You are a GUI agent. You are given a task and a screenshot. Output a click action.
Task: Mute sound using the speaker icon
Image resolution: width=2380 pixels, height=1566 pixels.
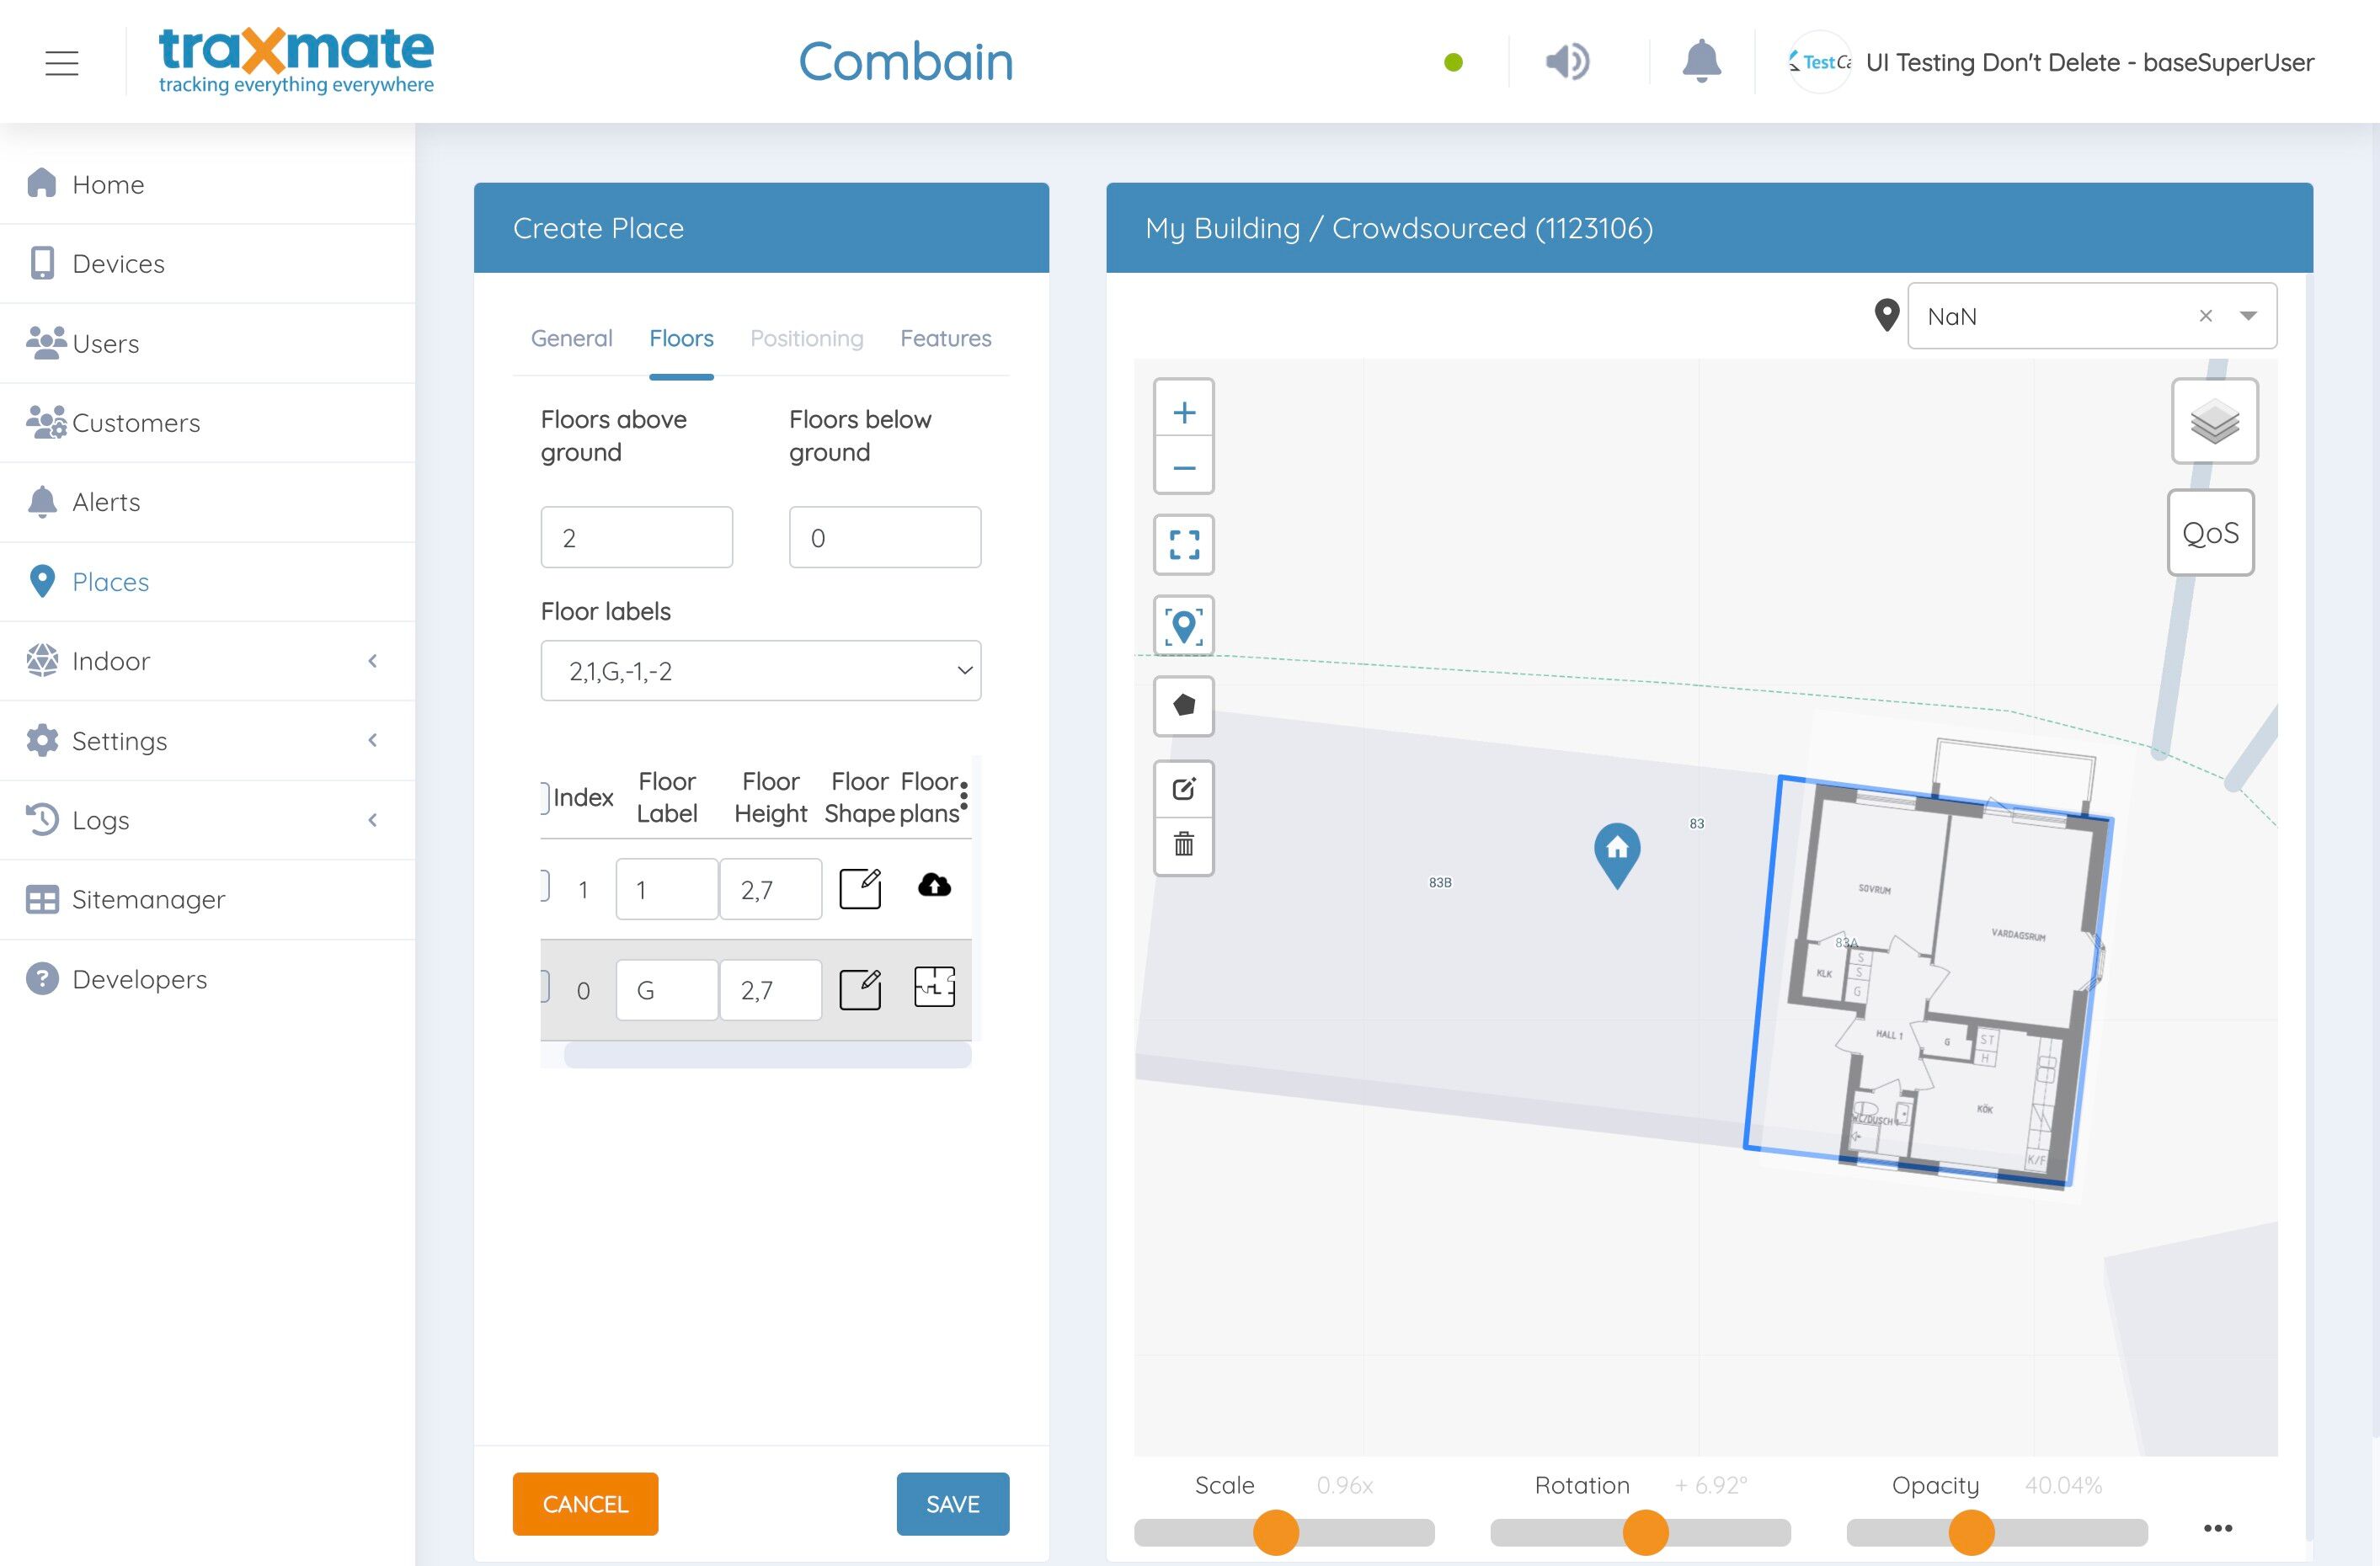(x=1567, y=62)
